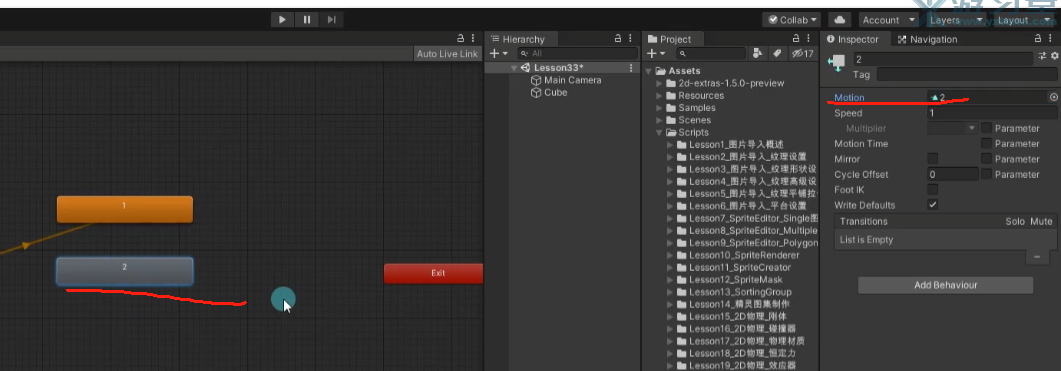Open the Search by Type filter icon
This screenshot has width=1061, height=371.
758,53
